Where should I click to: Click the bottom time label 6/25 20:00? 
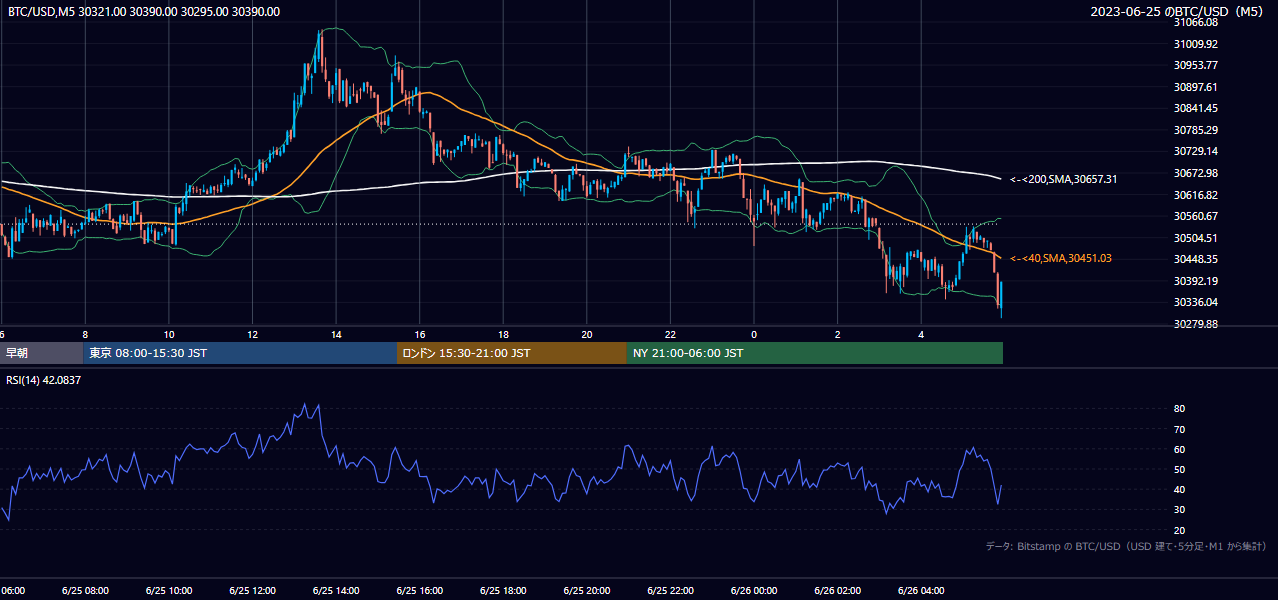coord(586,590)
